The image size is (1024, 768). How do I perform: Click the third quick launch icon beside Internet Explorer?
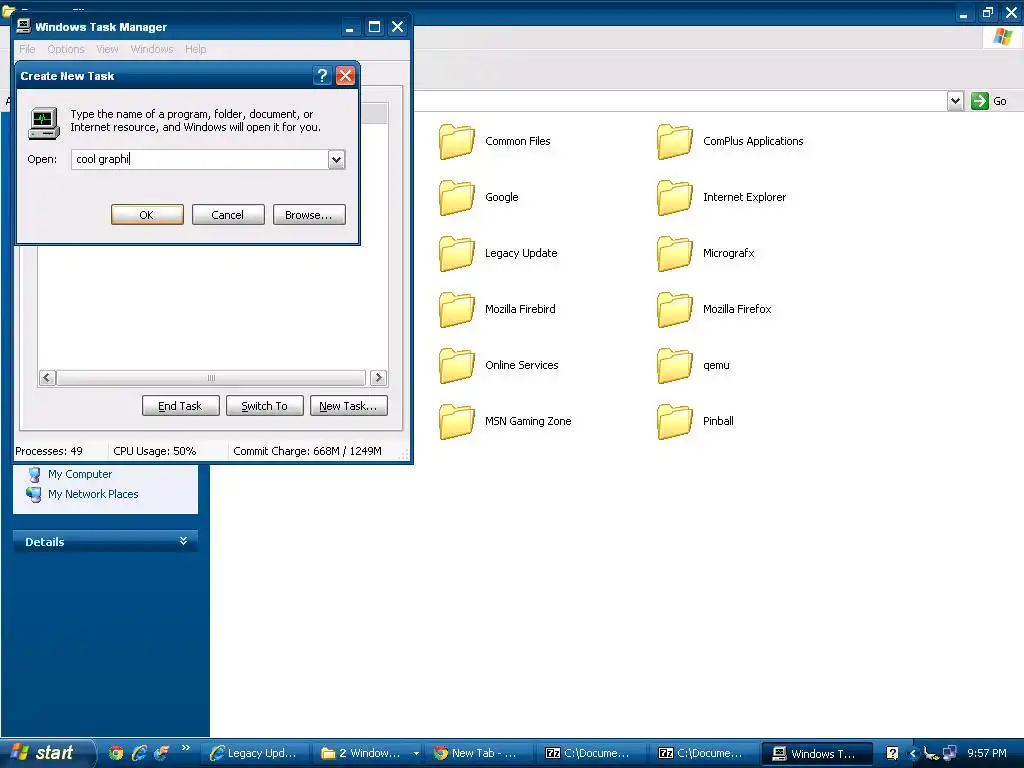[161, 753]
